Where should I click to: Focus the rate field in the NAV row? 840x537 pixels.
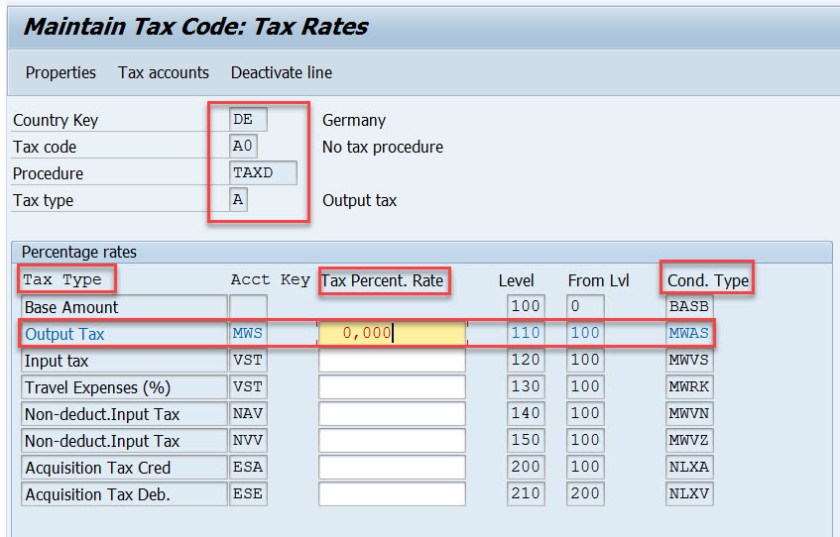coord(391,414)
